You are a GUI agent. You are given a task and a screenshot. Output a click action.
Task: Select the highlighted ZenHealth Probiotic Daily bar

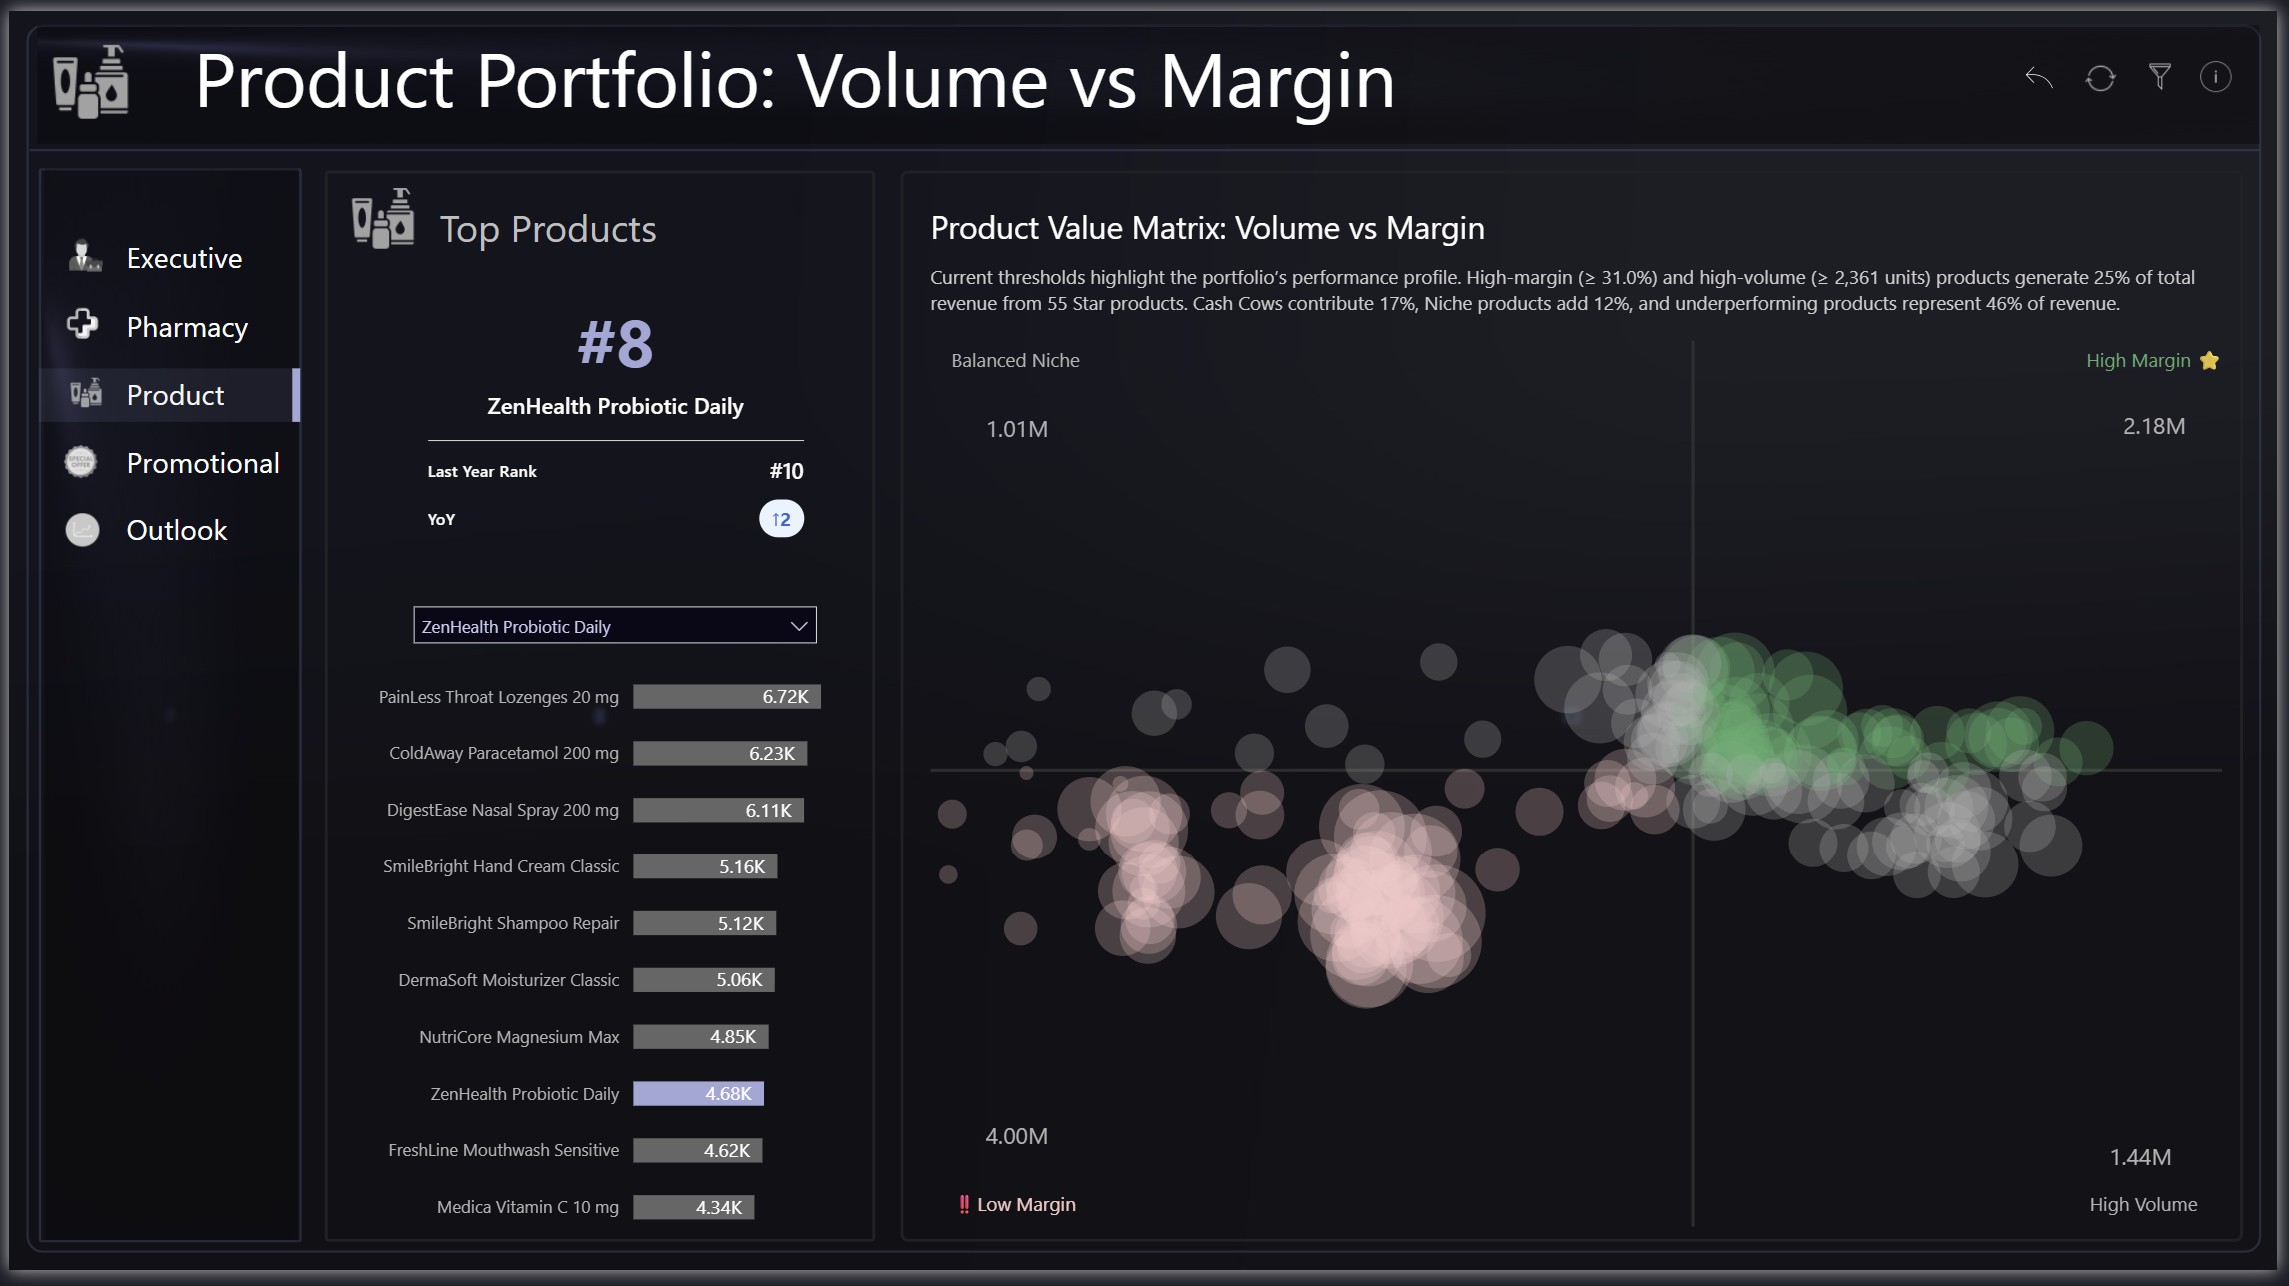click(698, 1094)
